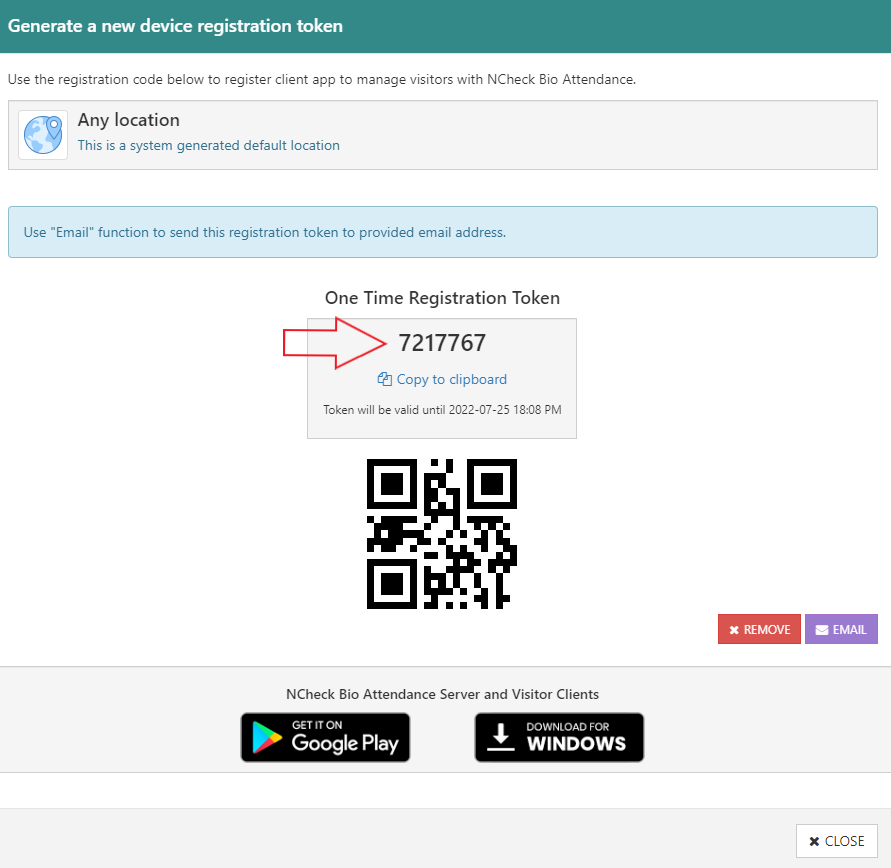
Task: Close the token dialog
Action: tap(836, 841)
